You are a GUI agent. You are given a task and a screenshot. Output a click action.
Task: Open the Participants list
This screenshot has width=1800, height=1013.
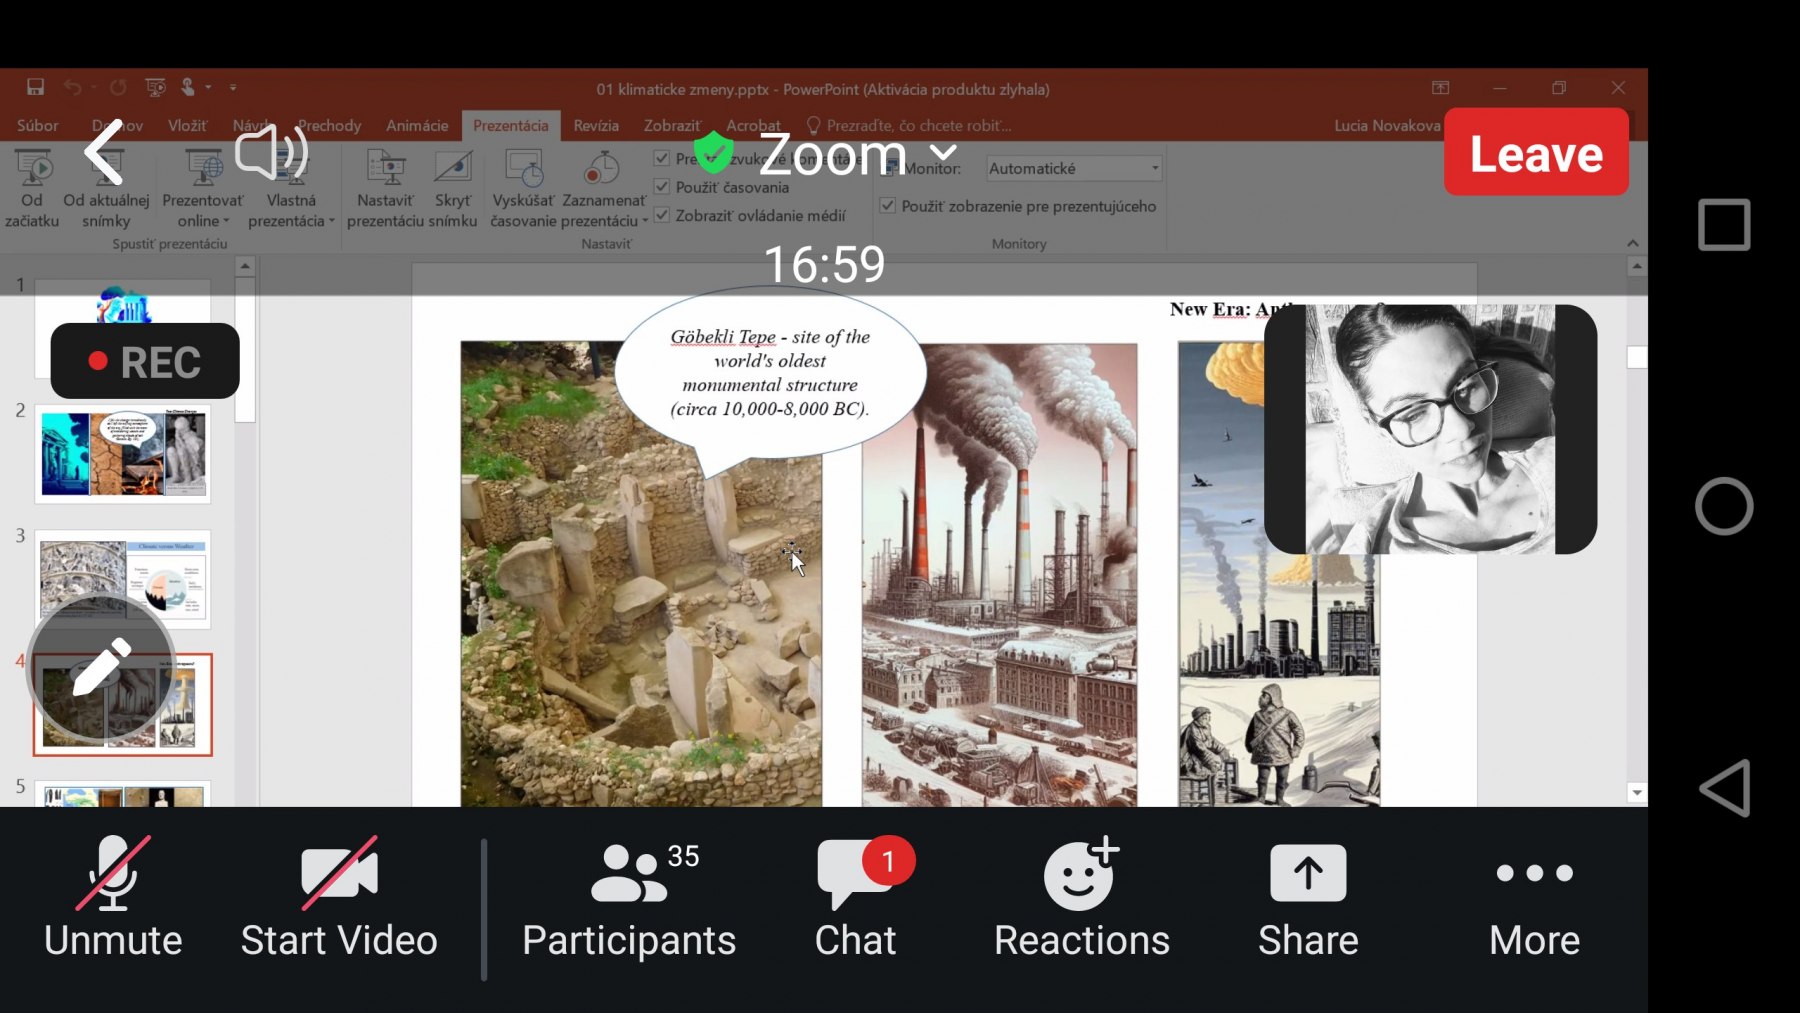(629, 875)
